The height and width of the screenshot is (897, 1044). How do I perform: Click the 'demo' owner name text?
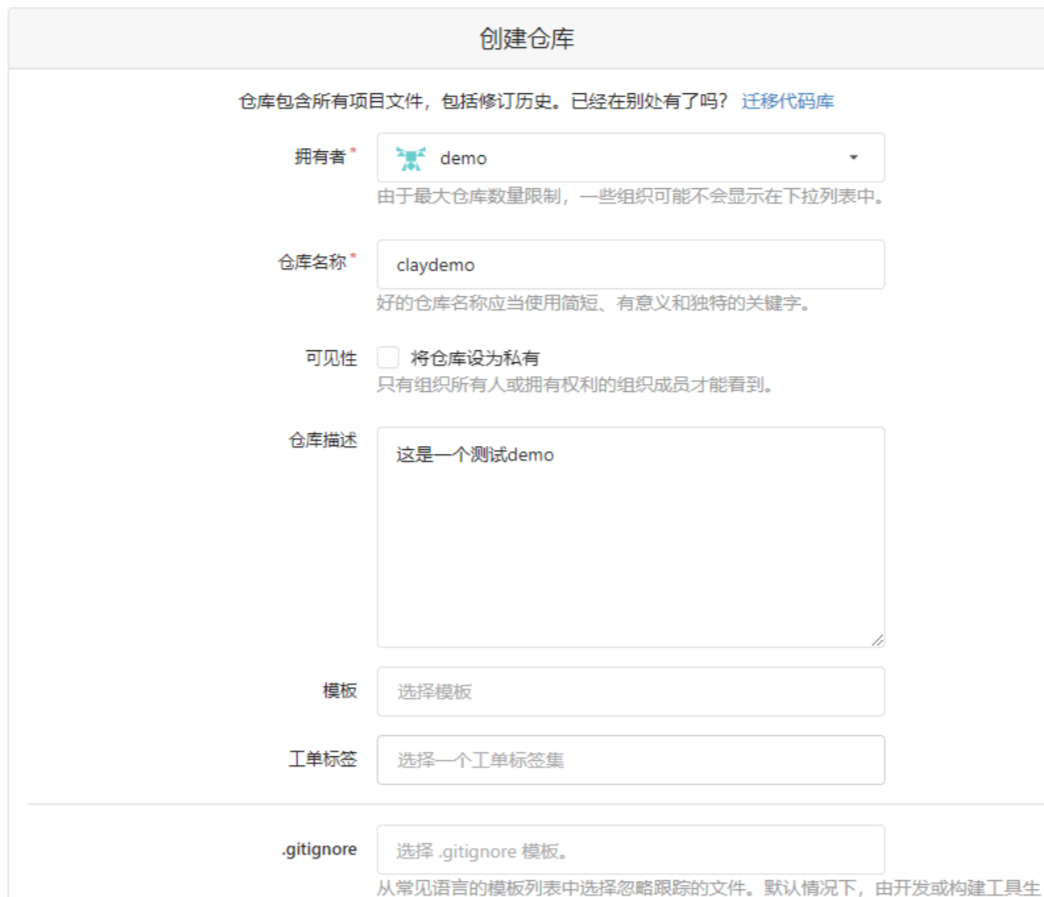coord(463,158)
